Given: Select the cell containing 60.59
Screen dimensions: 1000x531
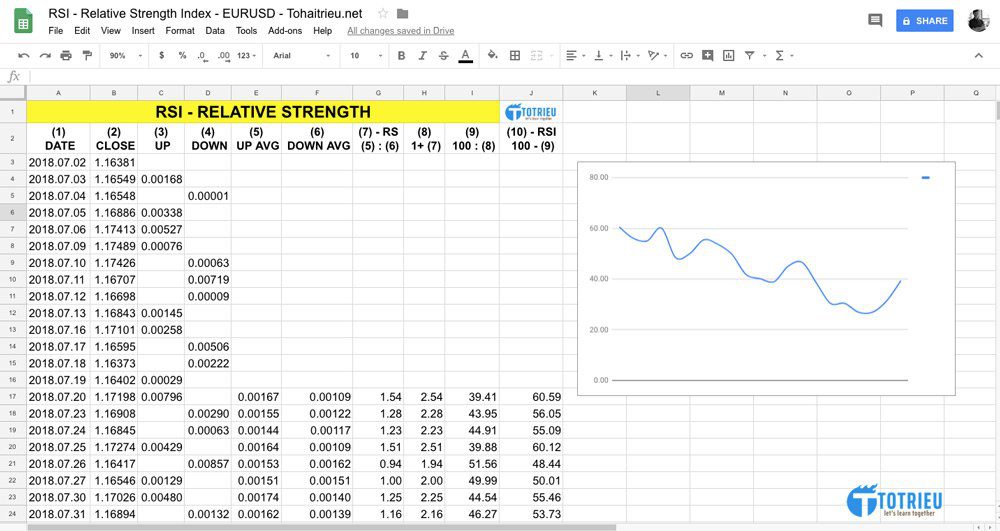Looking at the screenshot, I should (x=531, y=396).
